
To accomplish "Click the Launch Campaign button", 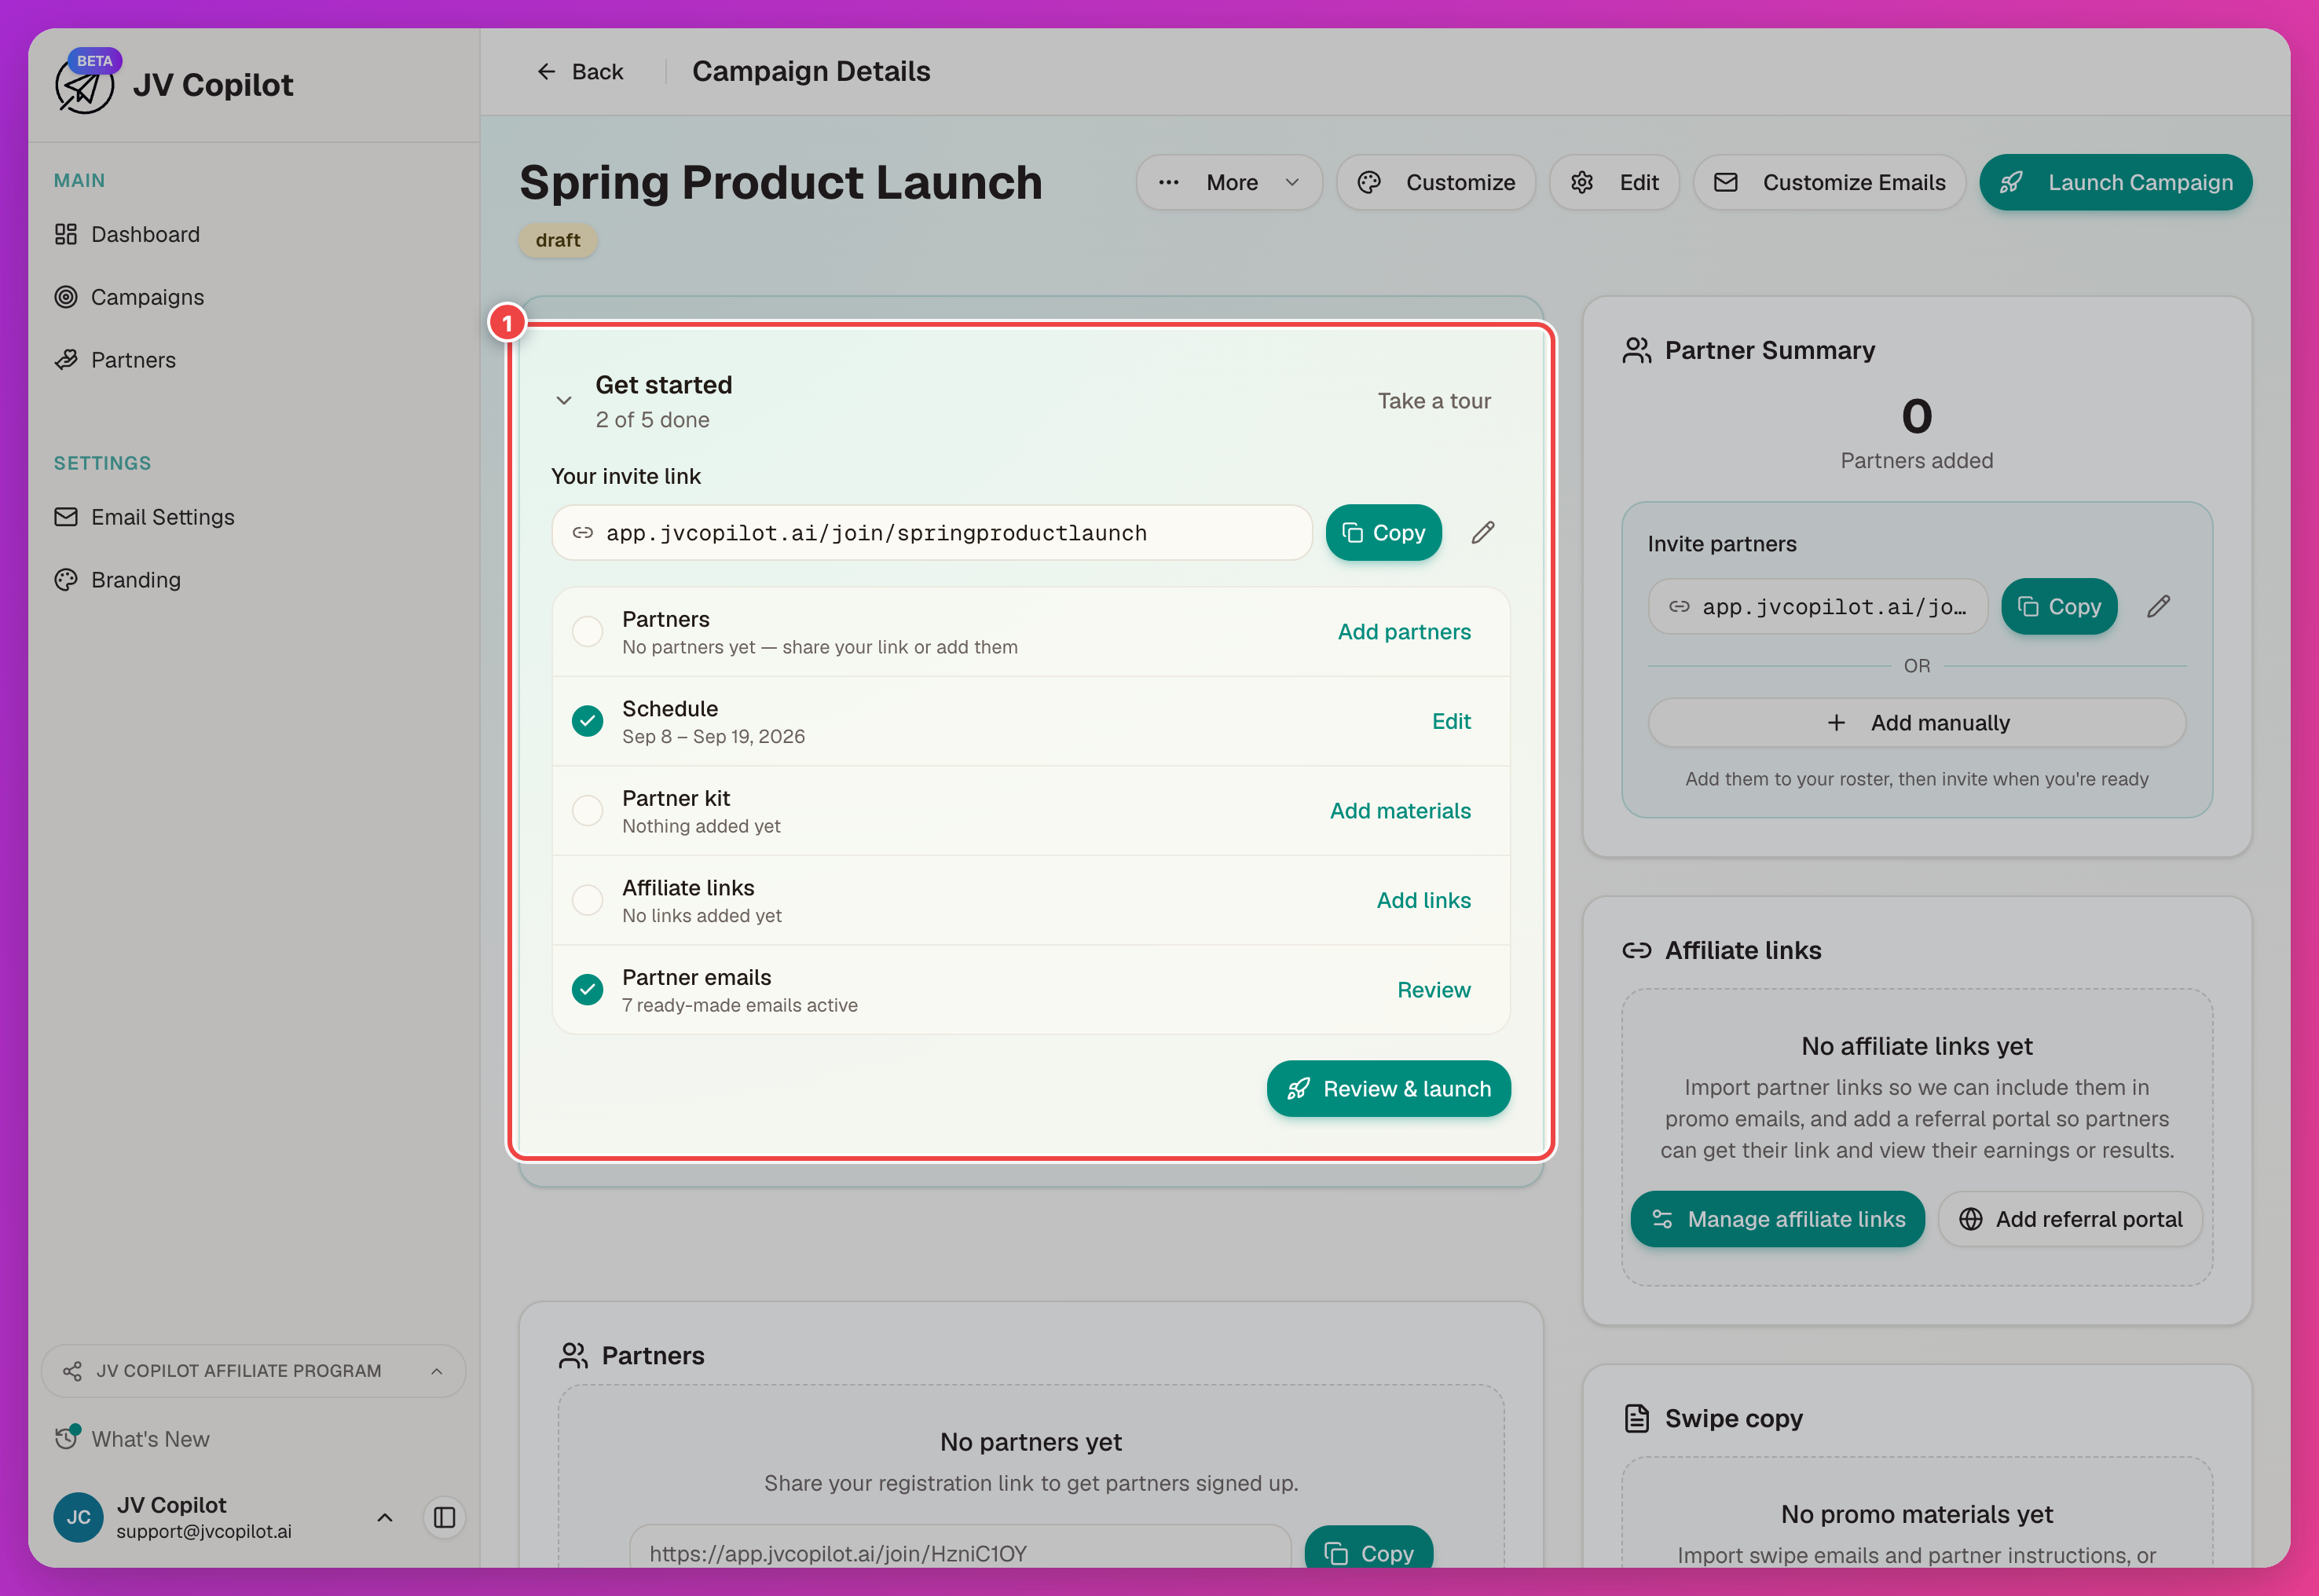I will click(2116, 182).
